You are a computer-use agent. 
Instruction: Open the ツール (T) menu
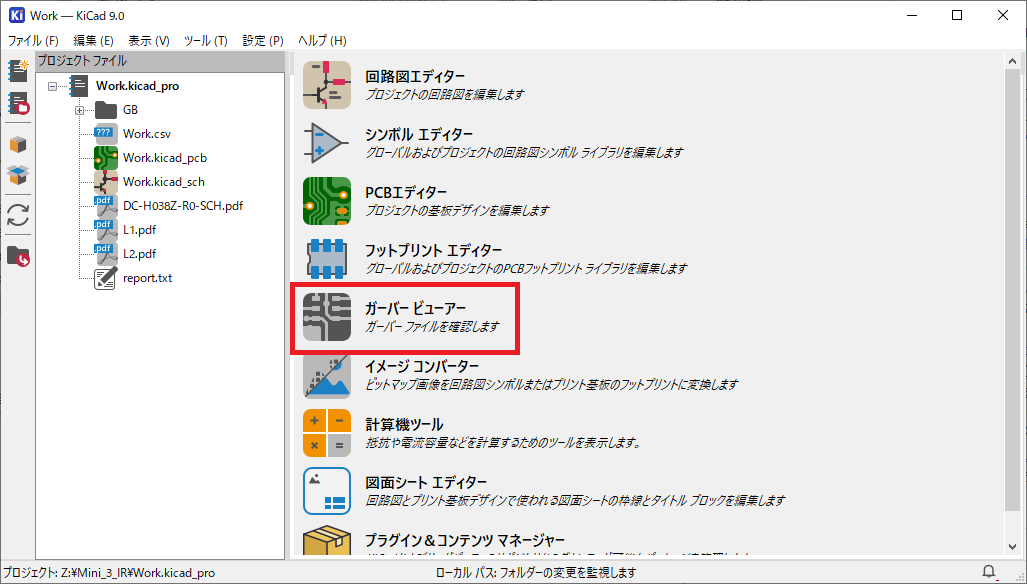[x=206, y=41]
